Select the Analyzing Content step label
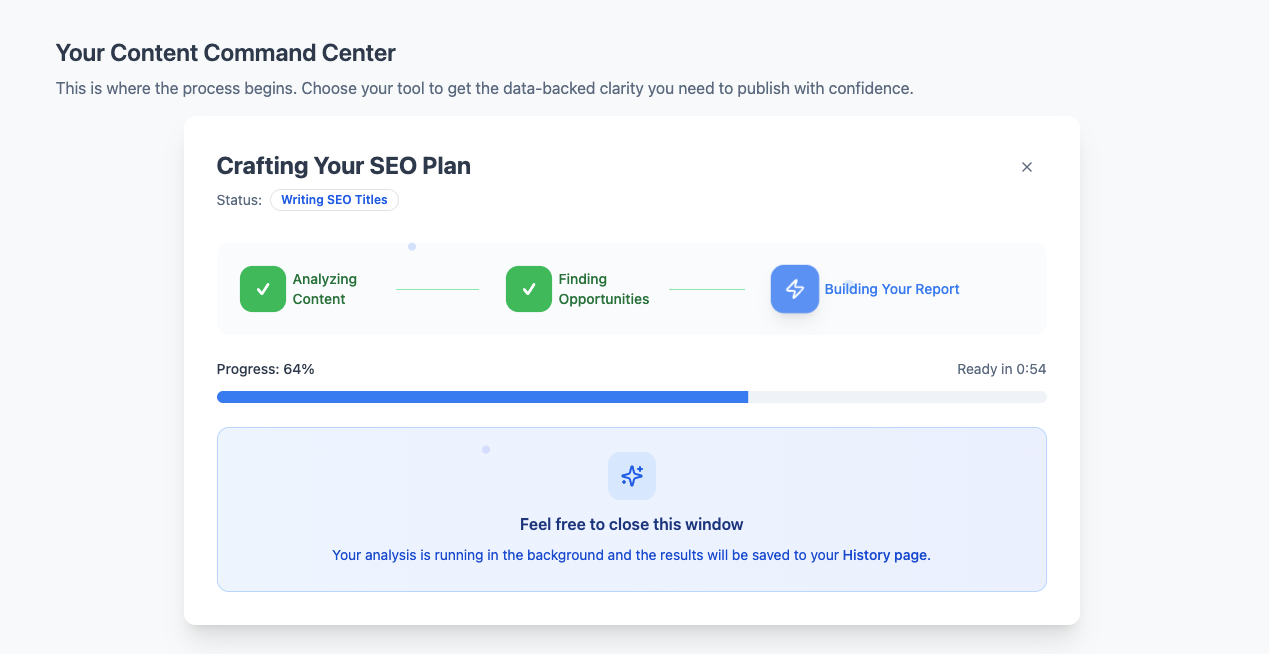Image resolution: width=1269 pixels, height=654 pixels. [324, 289]
